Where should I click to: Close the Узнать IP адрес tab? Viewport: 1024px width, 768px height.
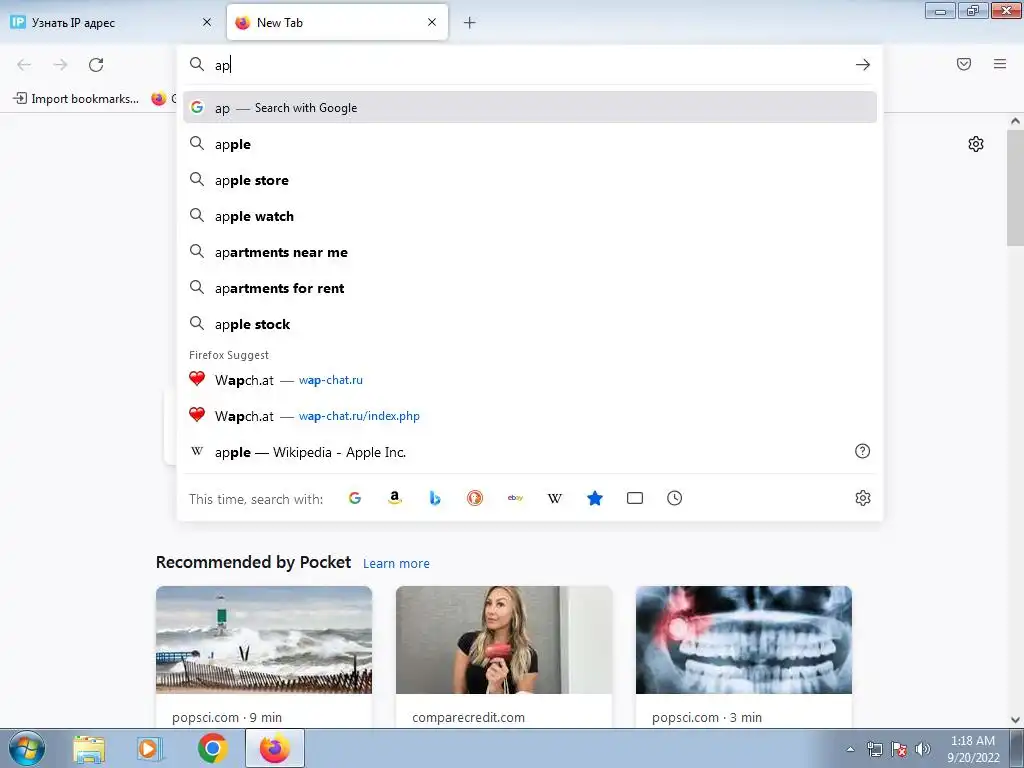207,22
